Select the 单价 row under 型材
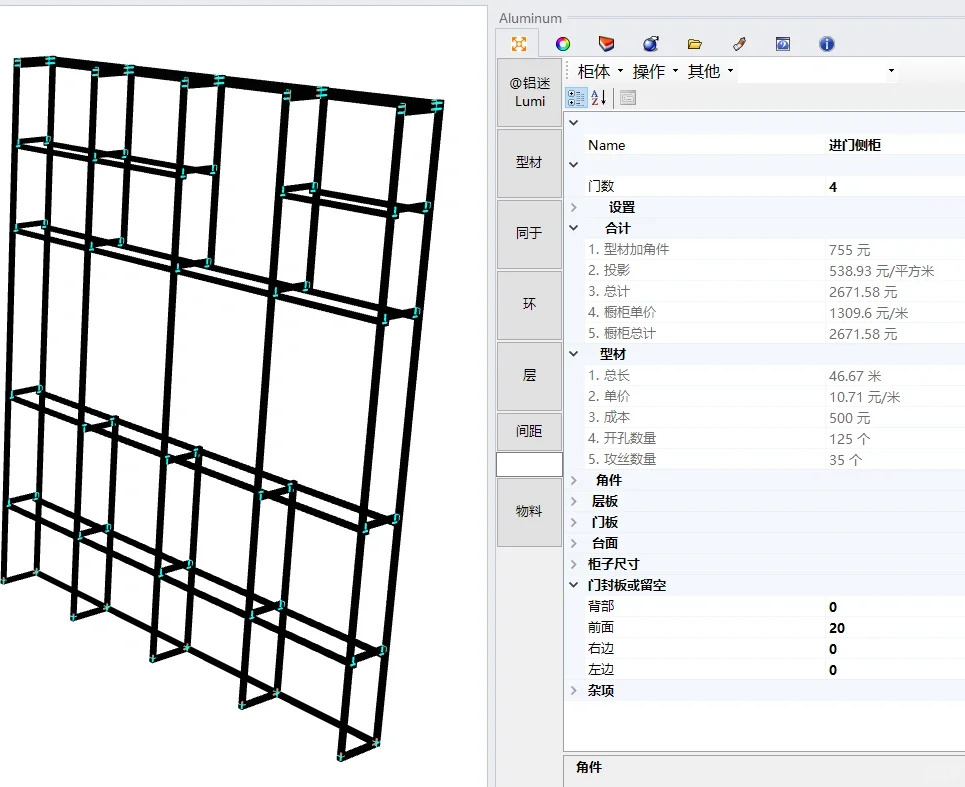 775,396
